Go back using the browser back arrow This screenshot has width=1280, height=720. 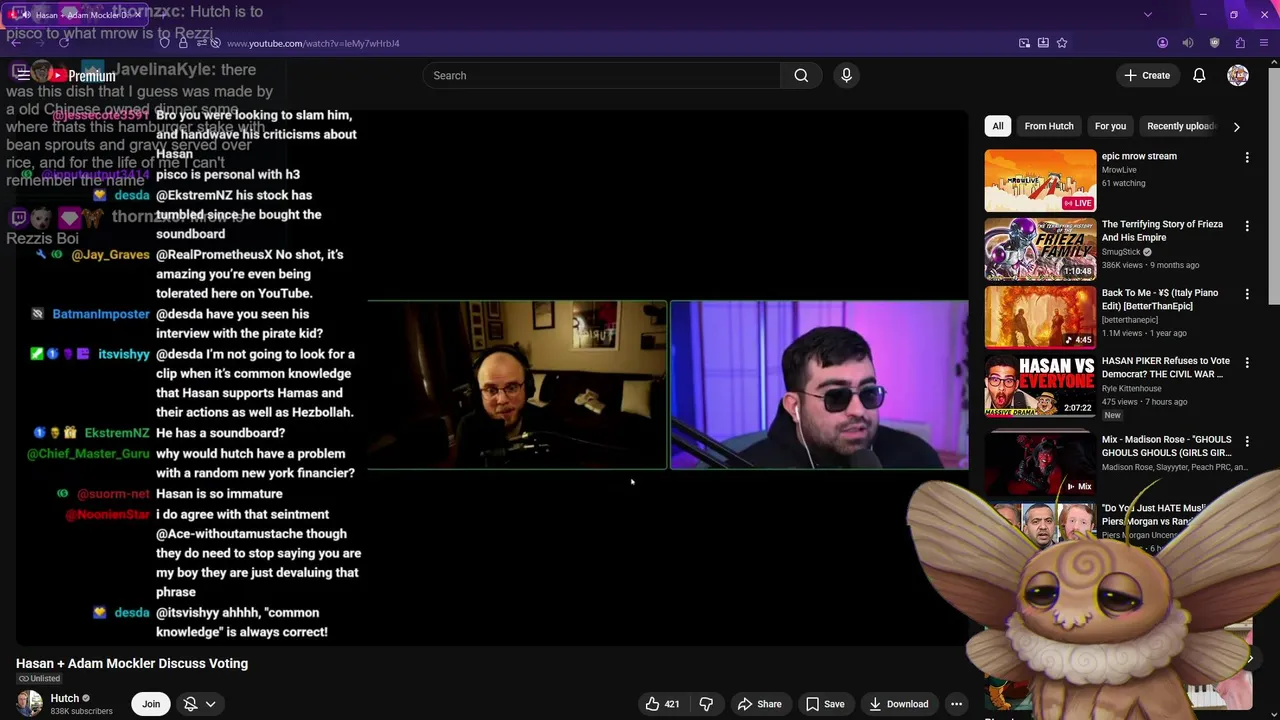(14, 43)
